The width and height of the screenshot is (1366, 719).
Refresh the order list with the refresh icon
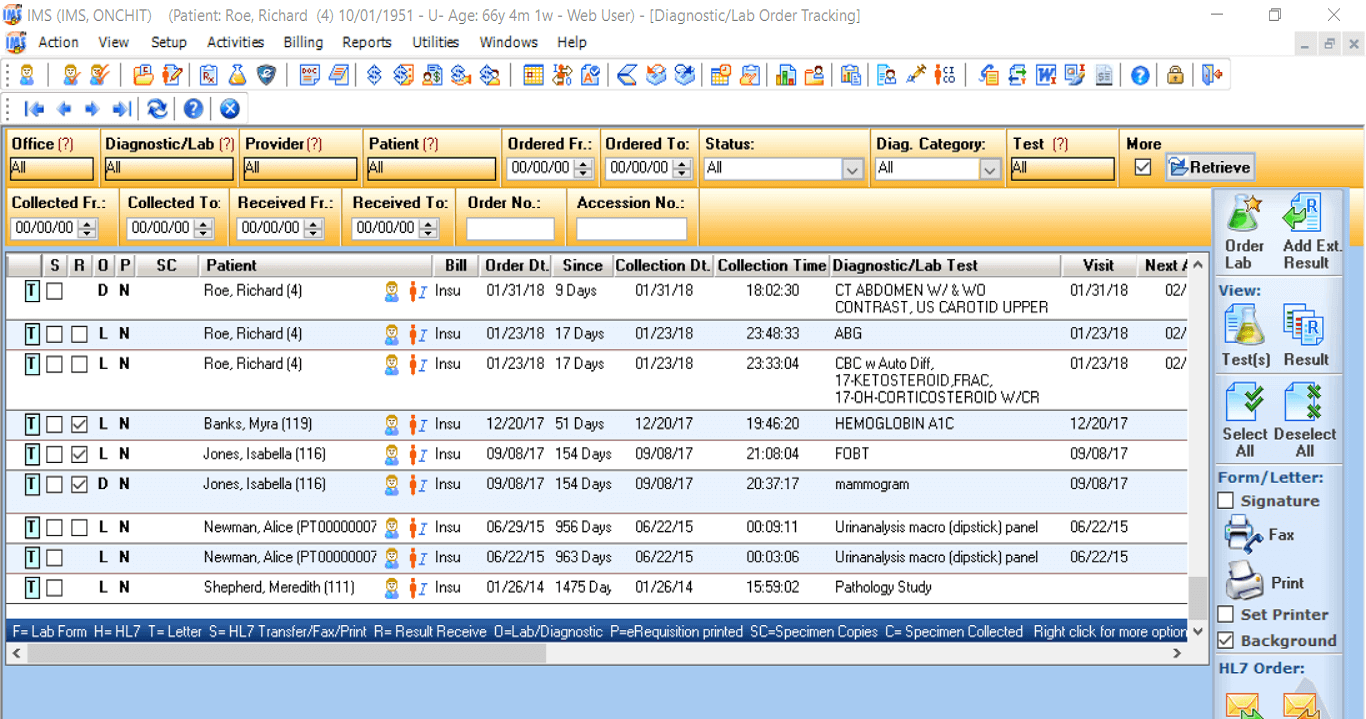tap(156, 108)
